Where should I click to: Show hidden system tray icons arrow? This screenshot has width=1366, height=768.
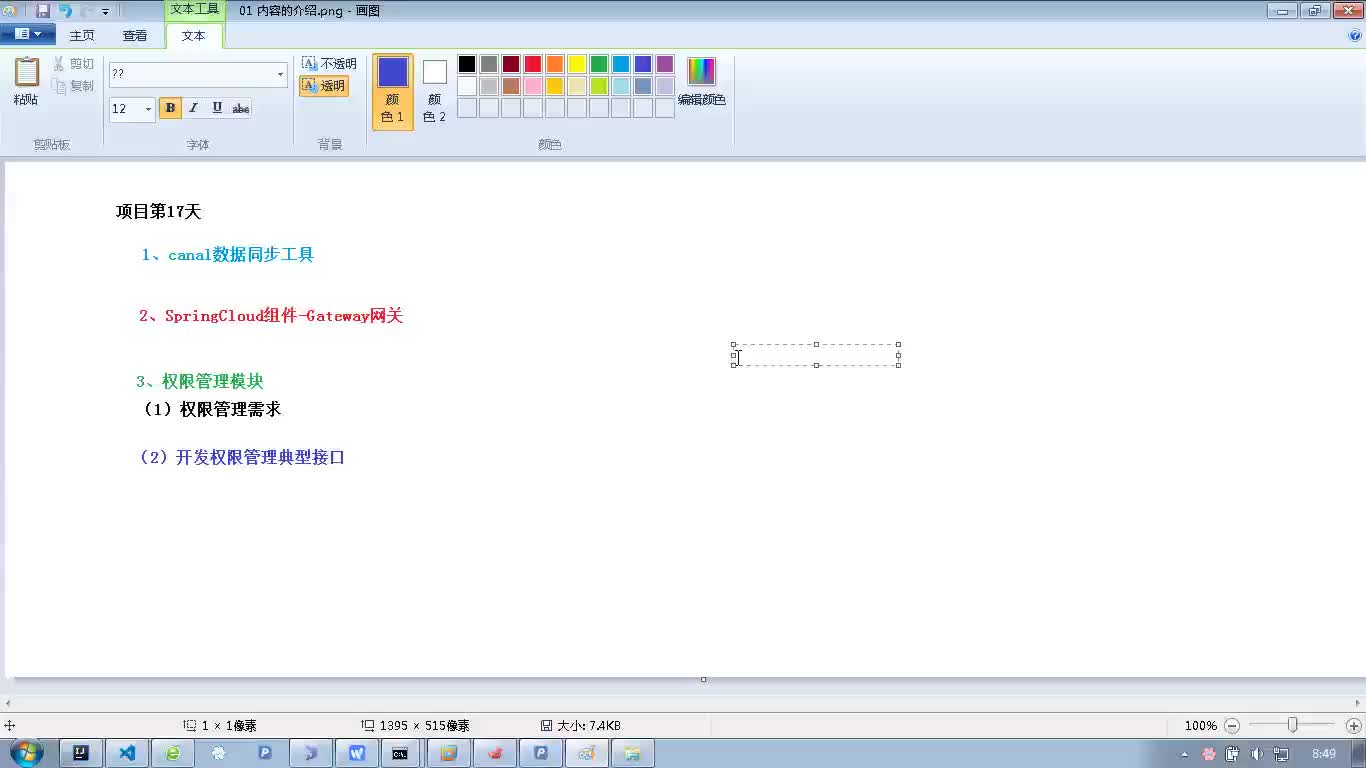coord(1185,754)
